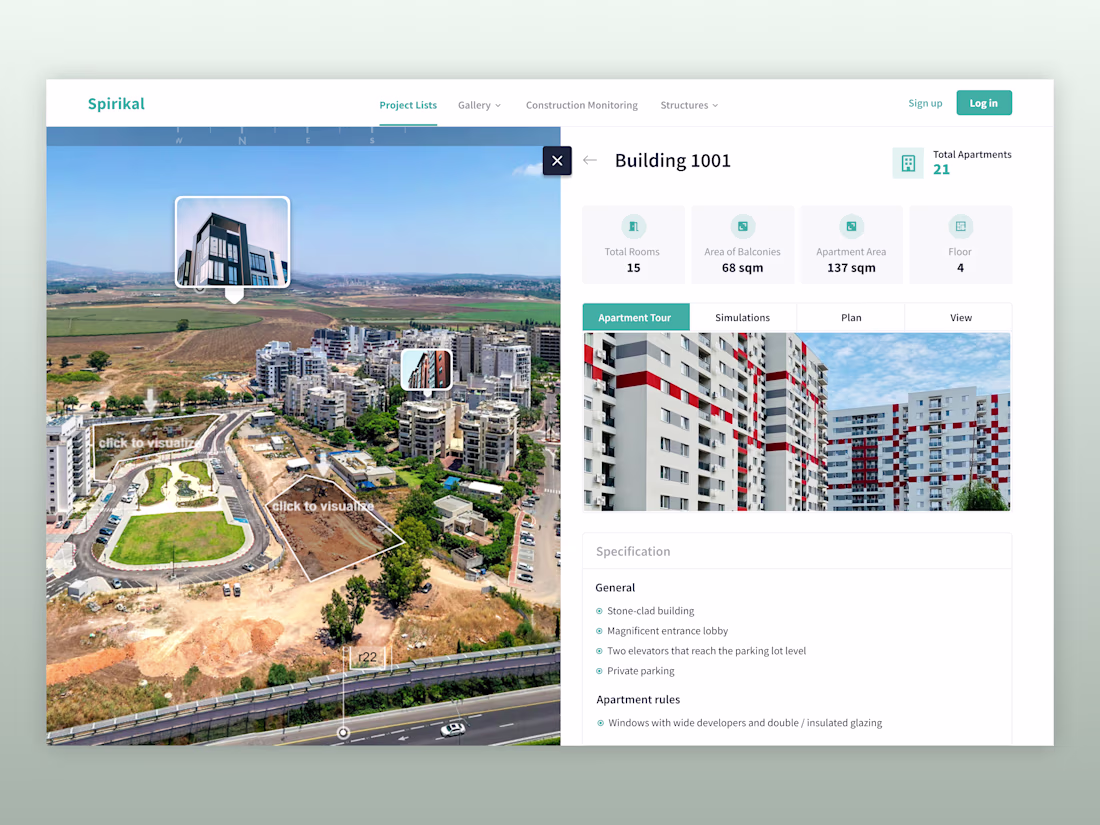Click the '15' total rooms value
The height and width of the screenshot is (825, 1100).
click(633, 268)
